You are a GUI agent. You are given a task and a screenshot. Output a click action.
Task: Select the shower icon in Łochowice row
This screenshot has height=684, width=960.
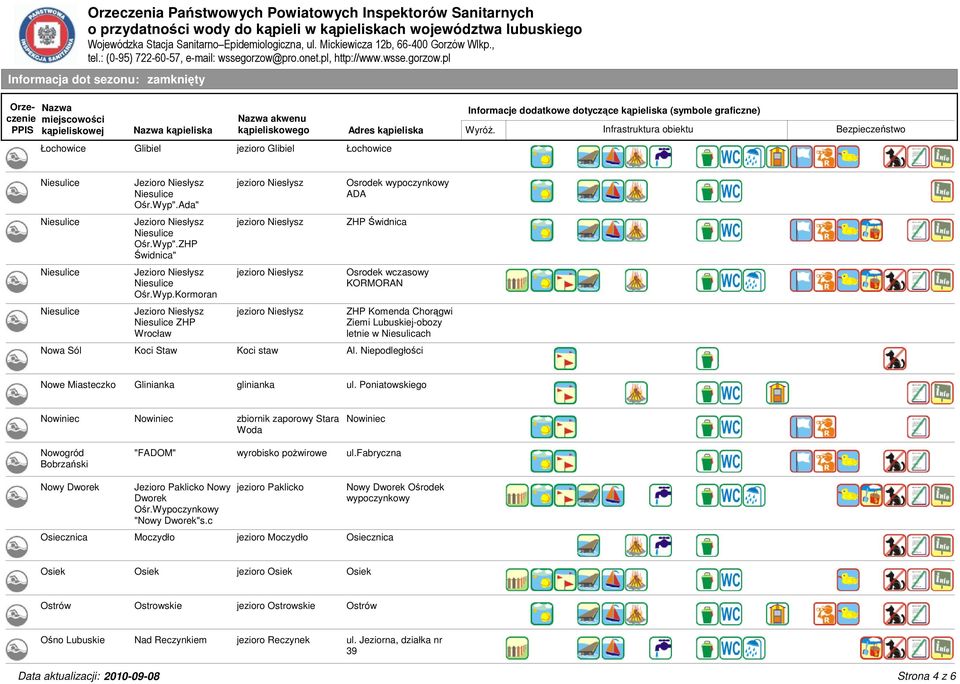point(754,157)
